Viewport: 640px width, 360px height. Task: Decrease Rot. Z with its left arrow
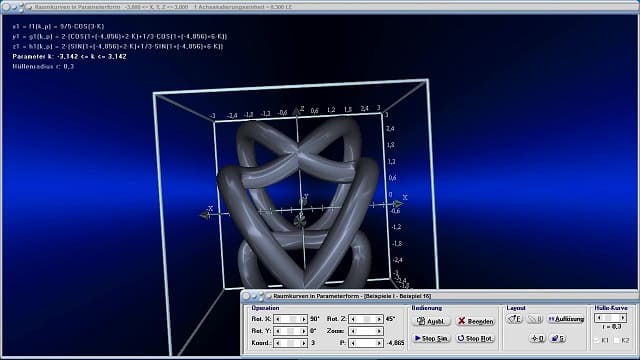(353, 319)
